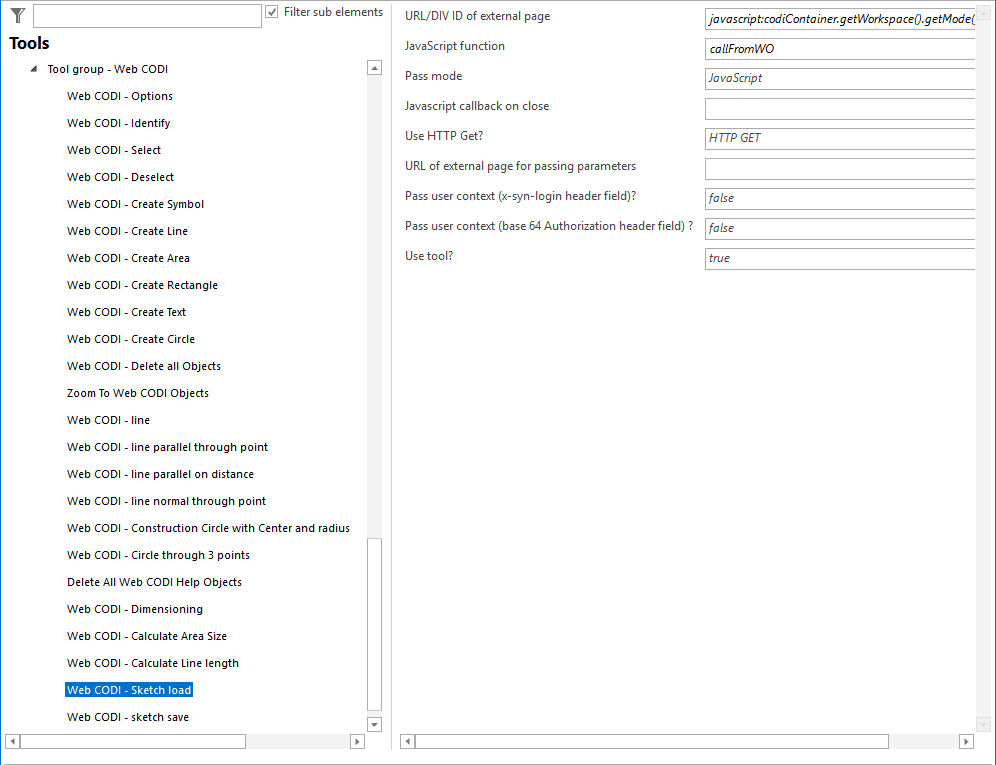Click the filter search text box
Image resolution: width=996 pixels, height=765 pixels.
(x=147, y=14)
